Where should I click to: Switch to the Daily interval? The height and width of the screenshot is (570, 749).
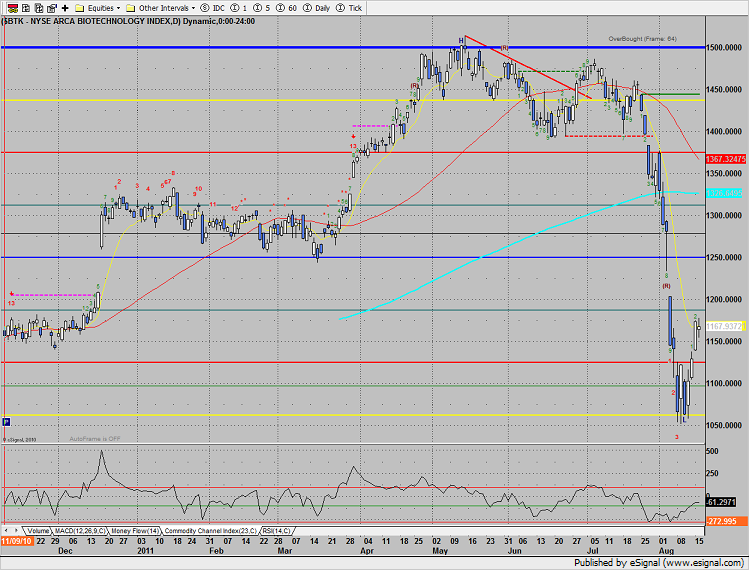pos(317,8)
